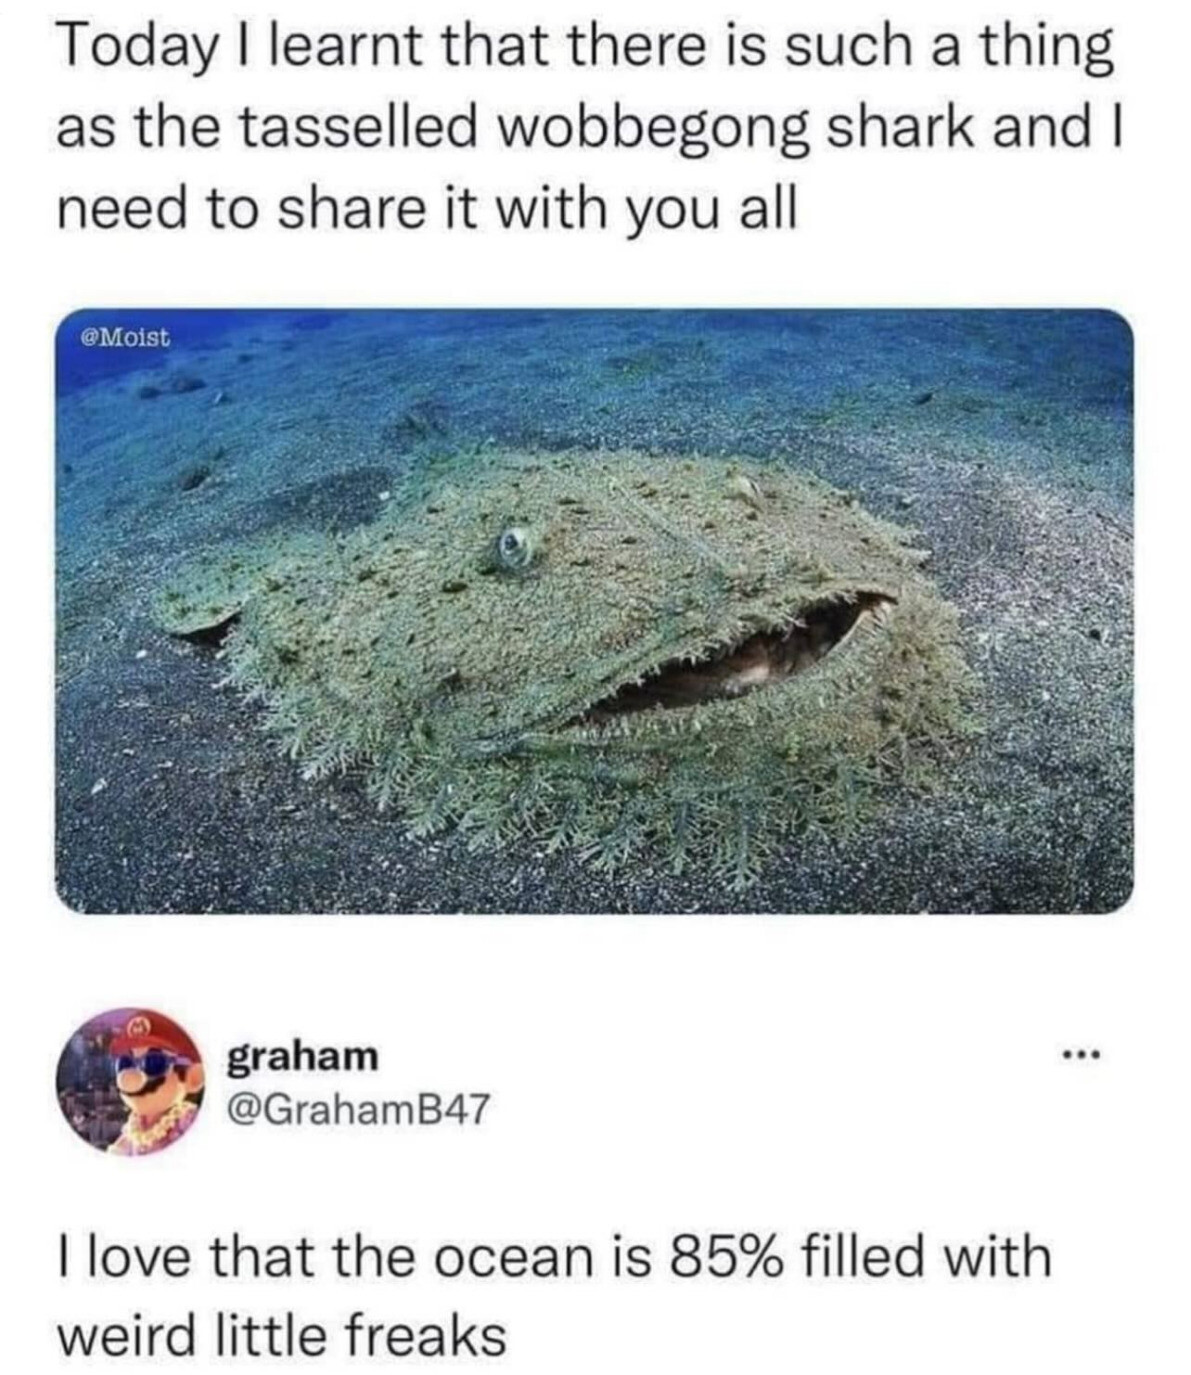Click the @Moist watermark on the photo

125,337
